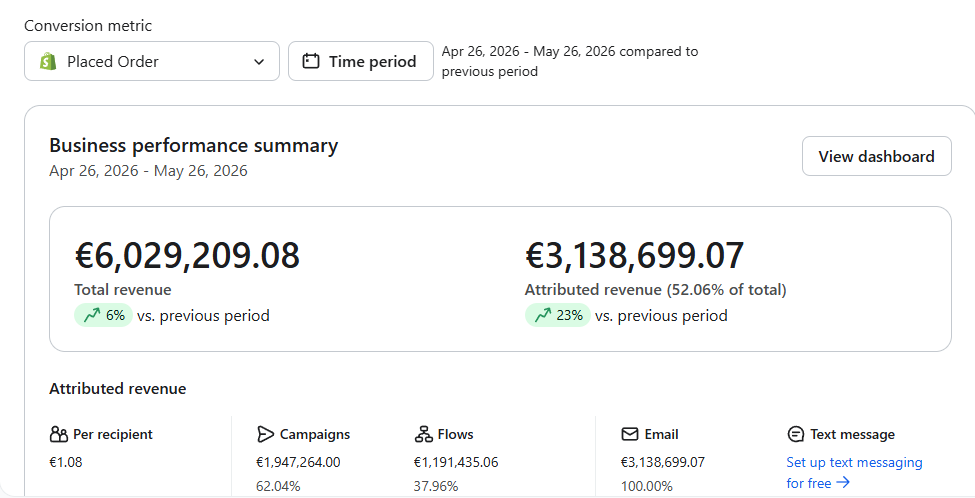
Task: Click the View dashboard button
Action: coord(877,156)
